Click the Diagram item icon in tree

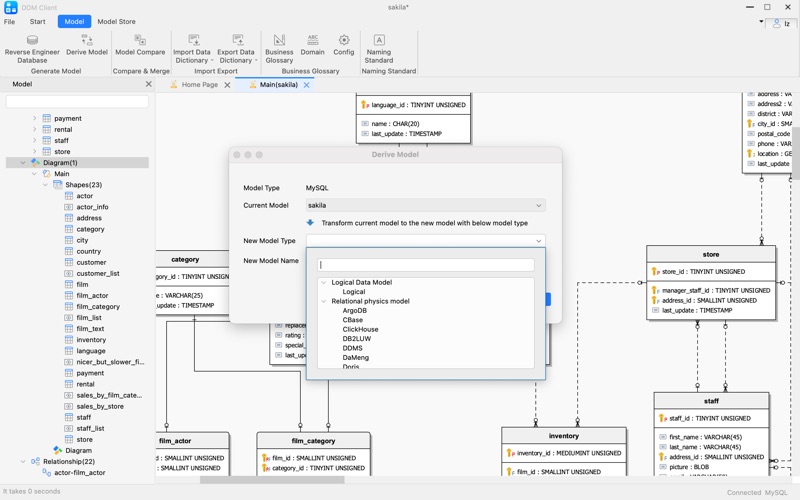pyautogui.click(x=58, y=451)
